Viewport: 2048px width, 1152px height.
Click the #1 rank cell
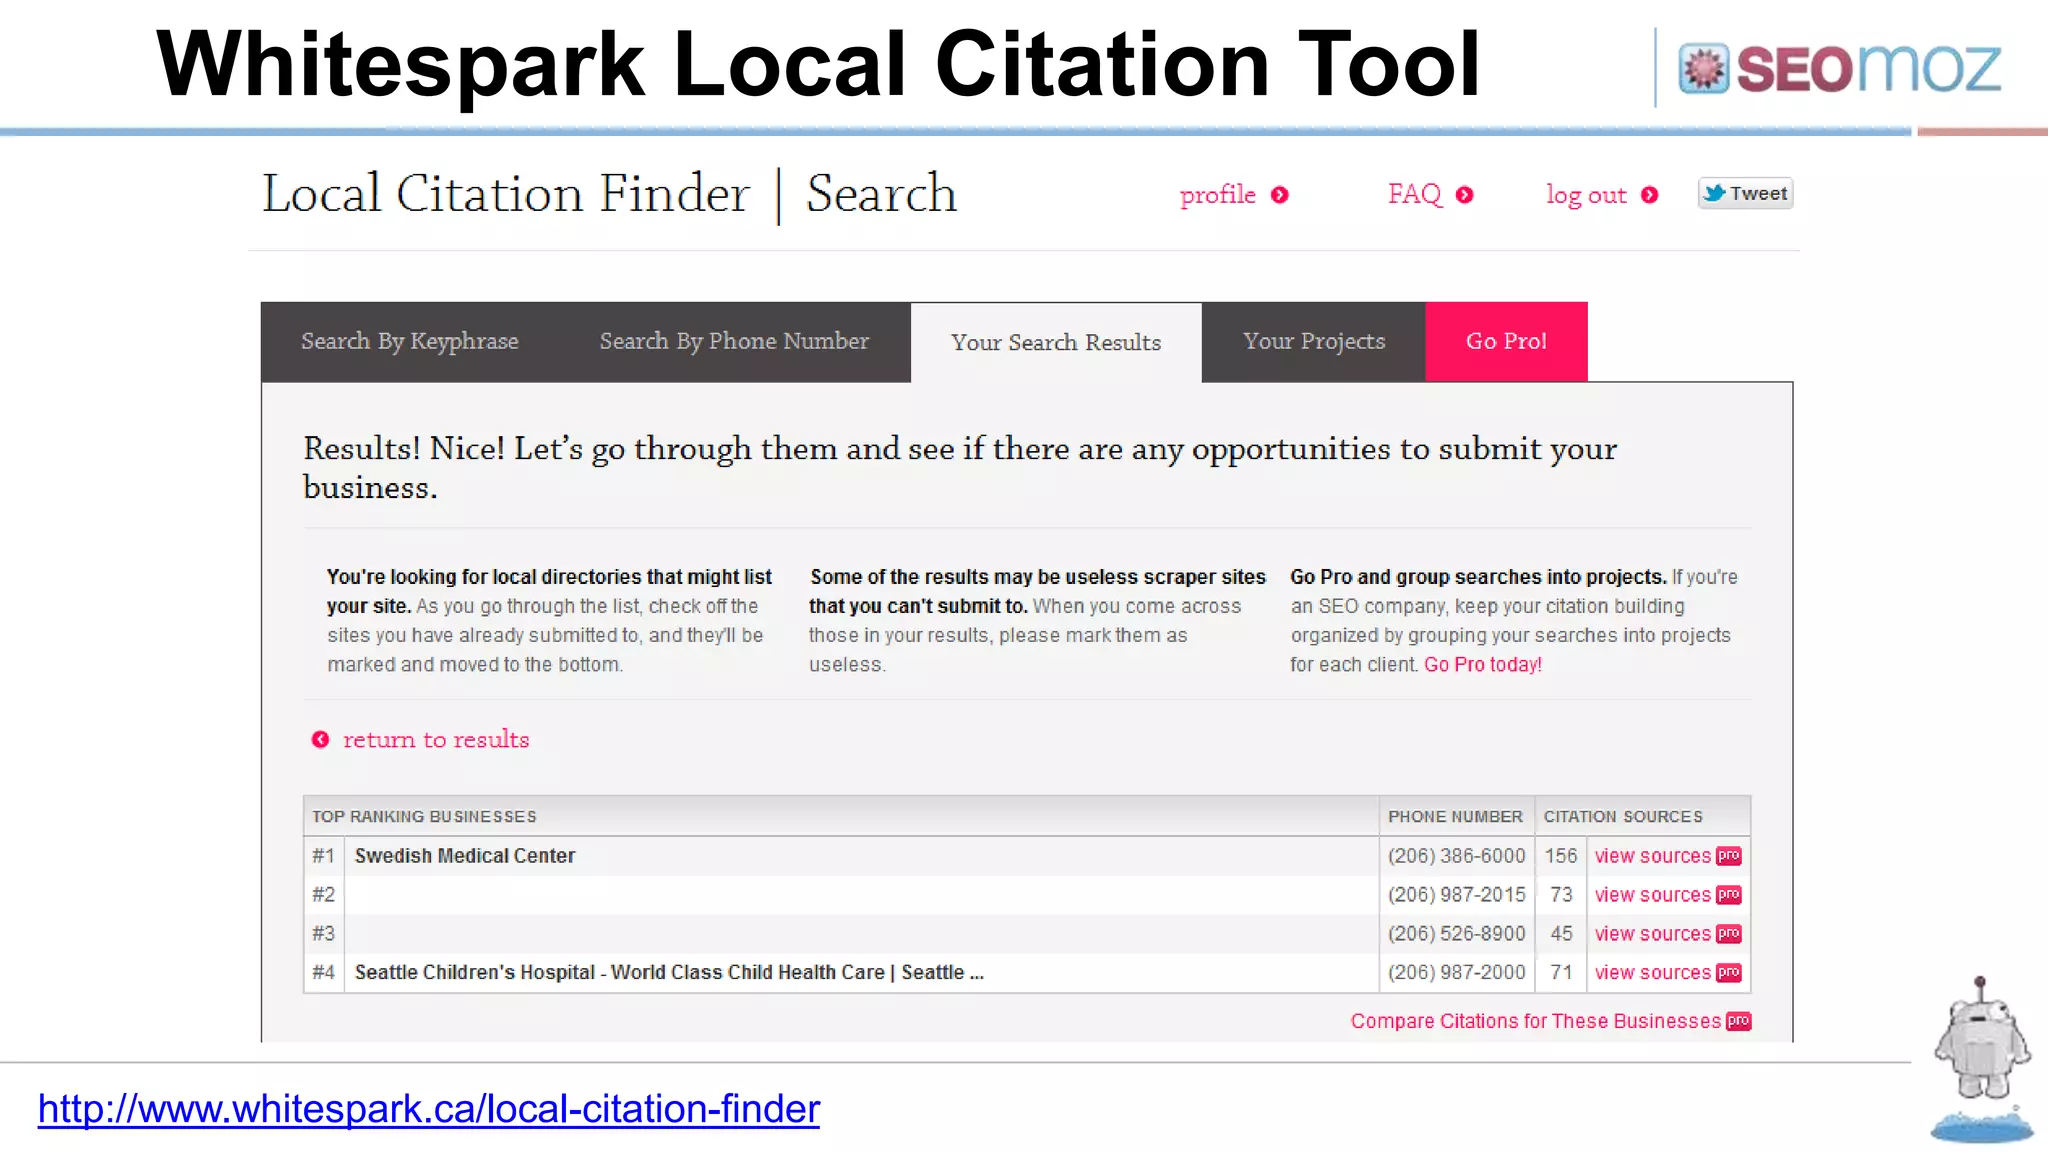323,856
